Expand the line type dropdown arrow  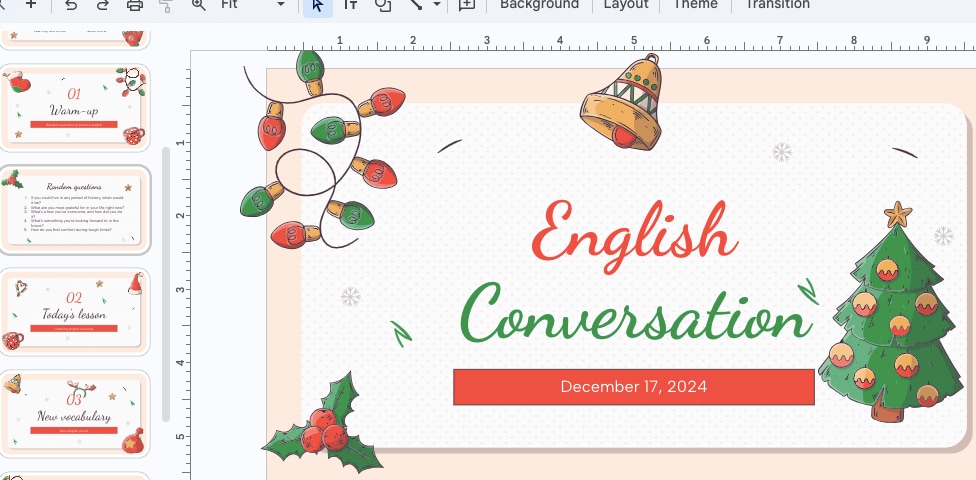tap(437, 4)
